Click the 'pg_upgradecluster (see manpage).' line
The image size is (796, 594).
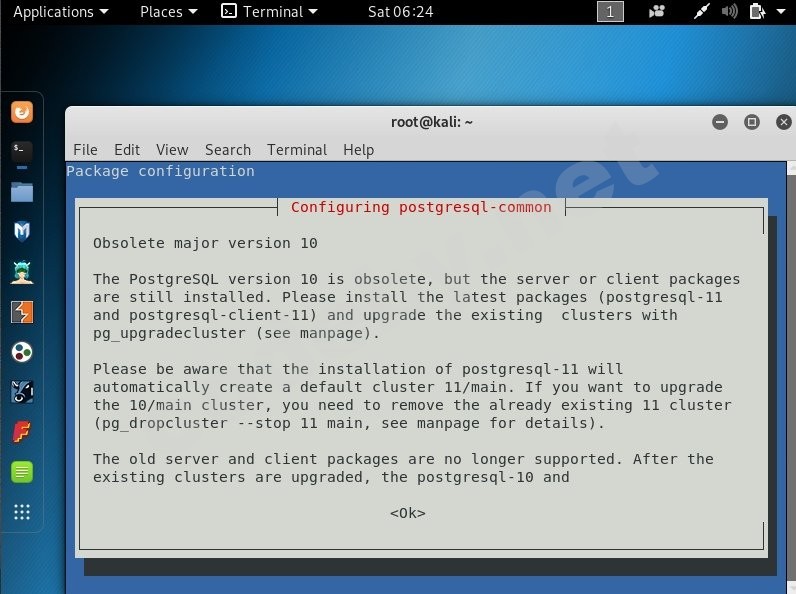tap(236, 334)
